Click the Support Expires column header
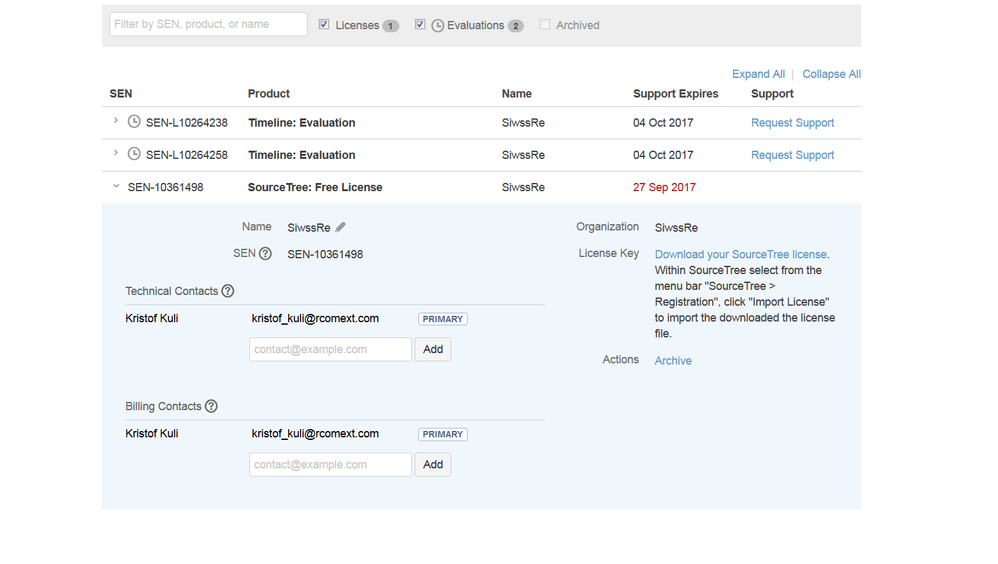Screen dimensions: 998x564 click(x=675, y=94)
